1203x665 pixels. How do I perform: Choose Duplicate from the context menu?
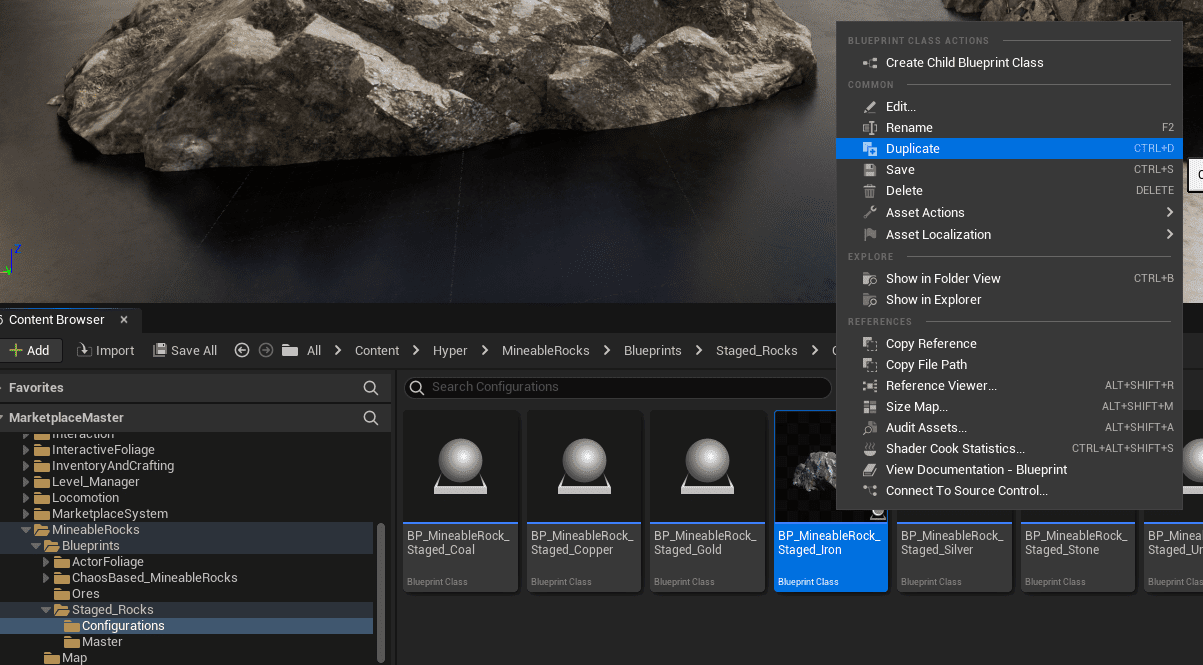click(1009, 149)
